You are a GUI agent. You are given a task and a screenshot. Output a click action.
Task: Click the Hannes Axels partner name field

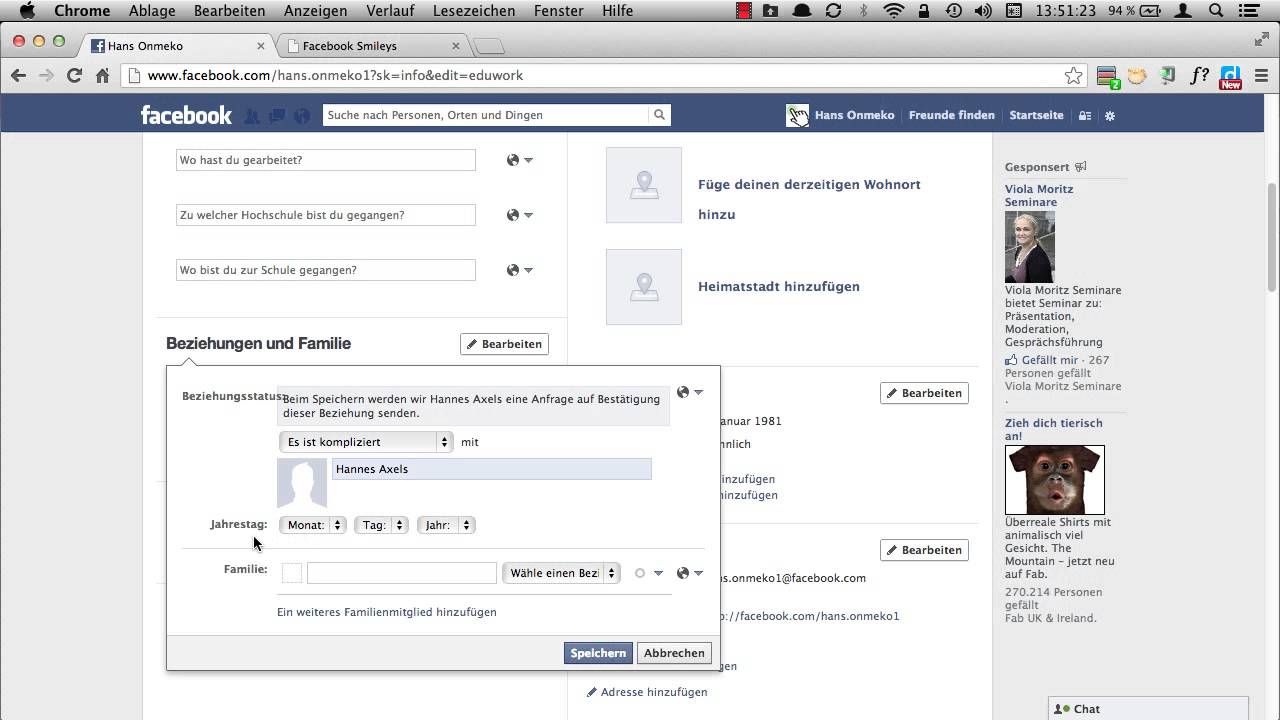point(492,469)
